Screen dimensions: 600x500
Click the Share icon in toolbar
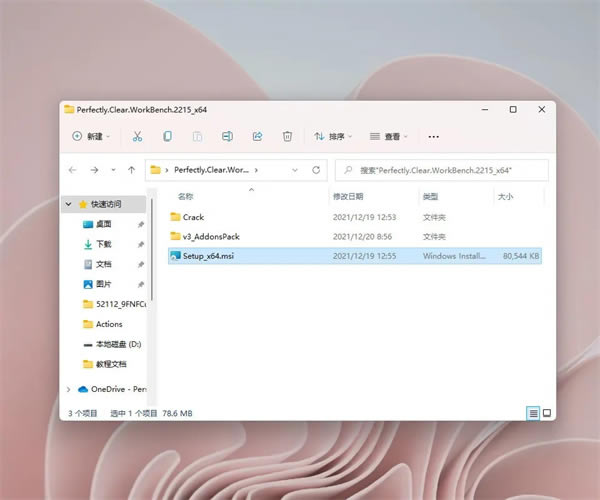click(x=258, y=137)
